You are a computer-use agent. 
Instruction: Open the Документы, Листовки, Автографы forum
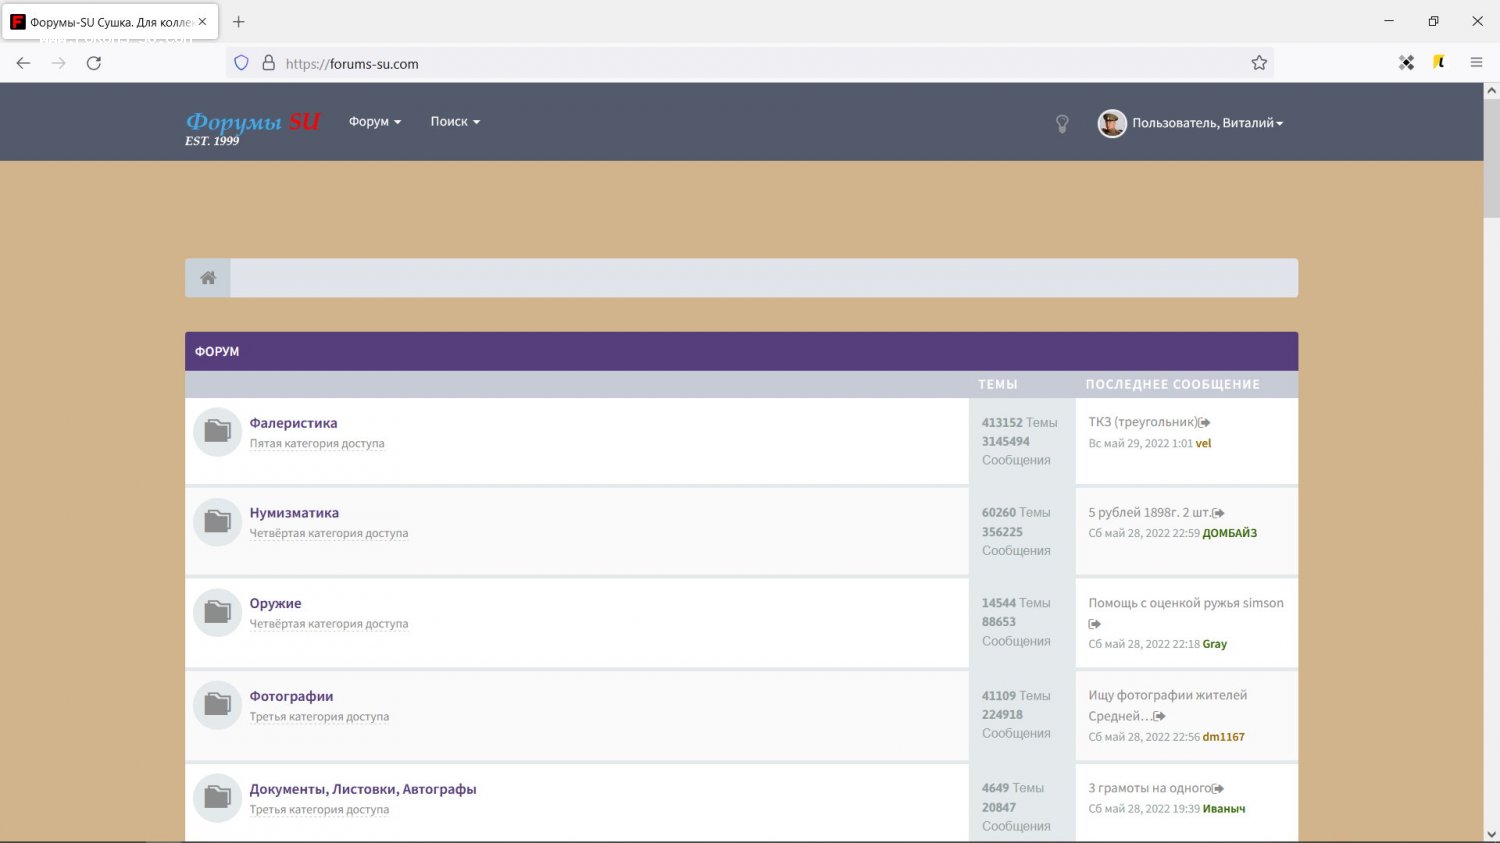(362, 789)
